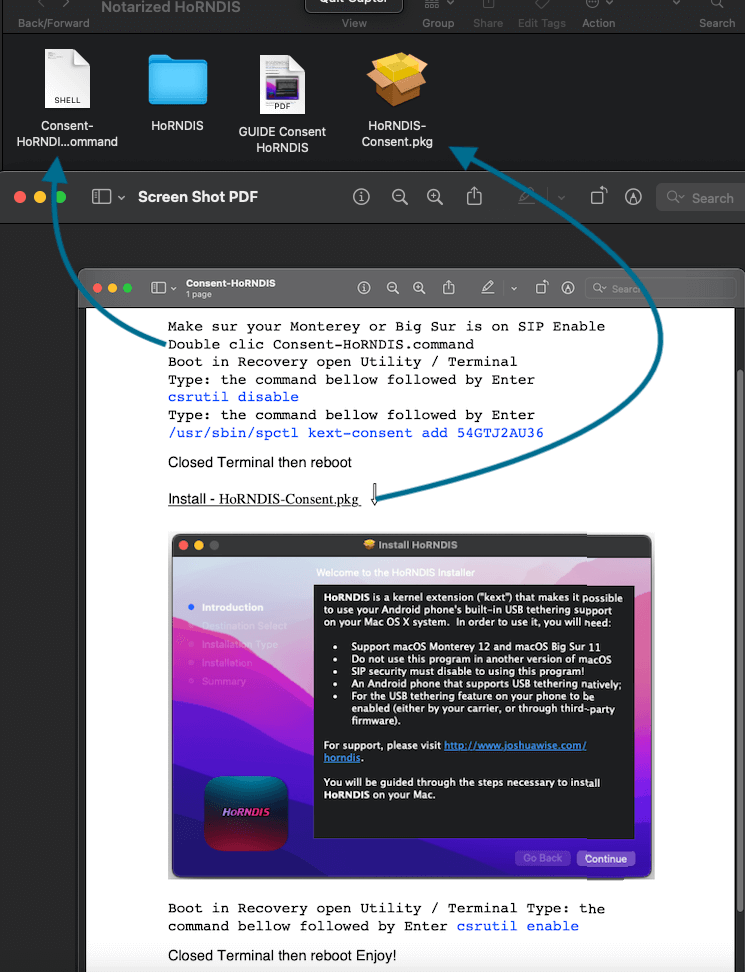Open the Finder Action menu
746x972 pixels.
(598, 23)
